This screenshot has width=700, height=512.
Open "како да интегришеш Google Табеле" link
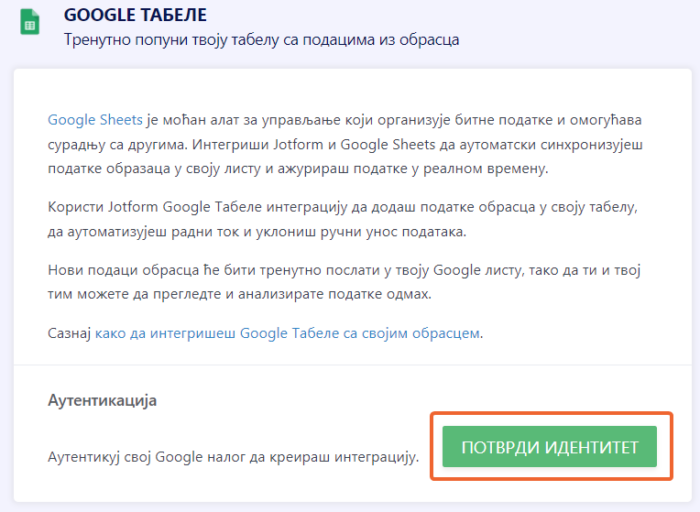tap(288, 333)
